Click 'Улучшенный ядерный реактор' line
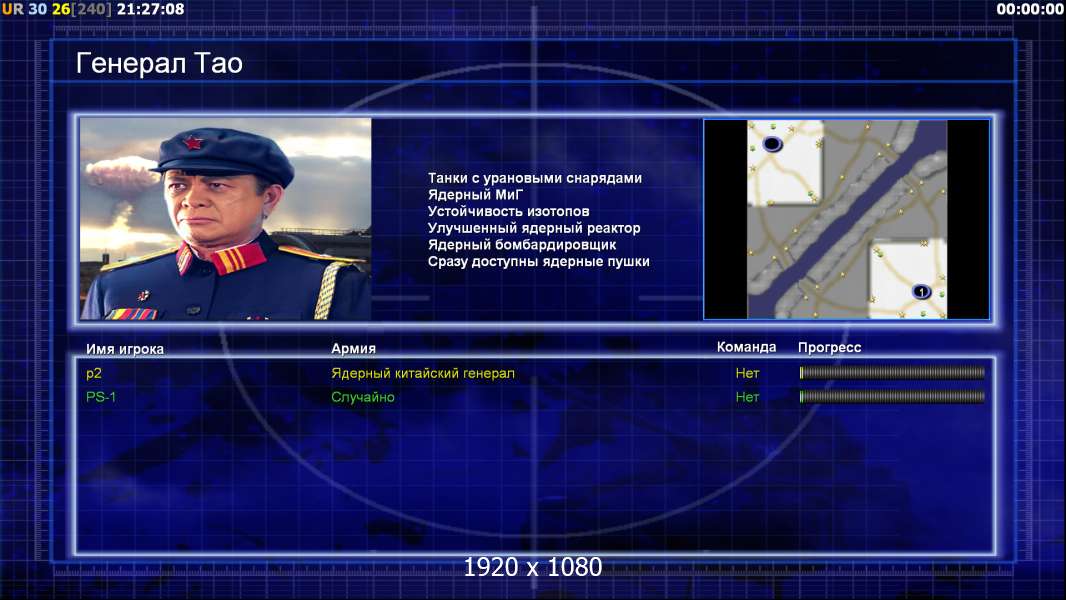This screenshot has height=600, width=1066. [x=534, y=228]
